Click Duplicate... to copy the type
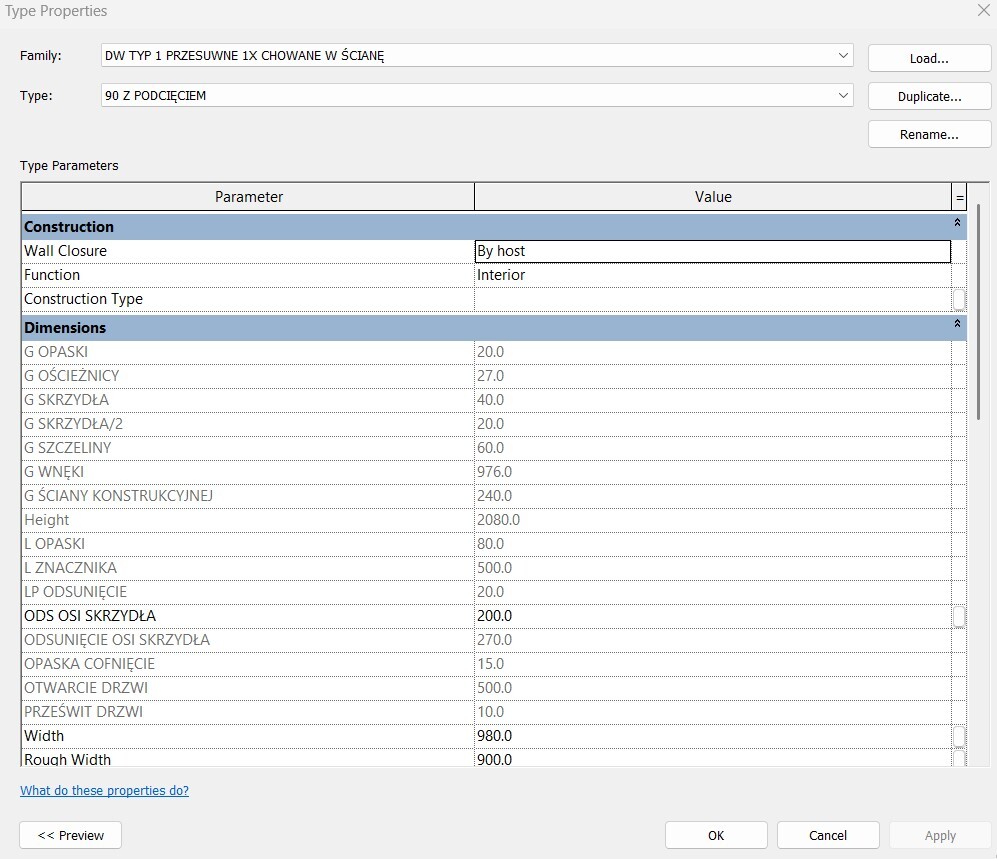This screenshot has height=859, width=997. [x=929, y=97]
